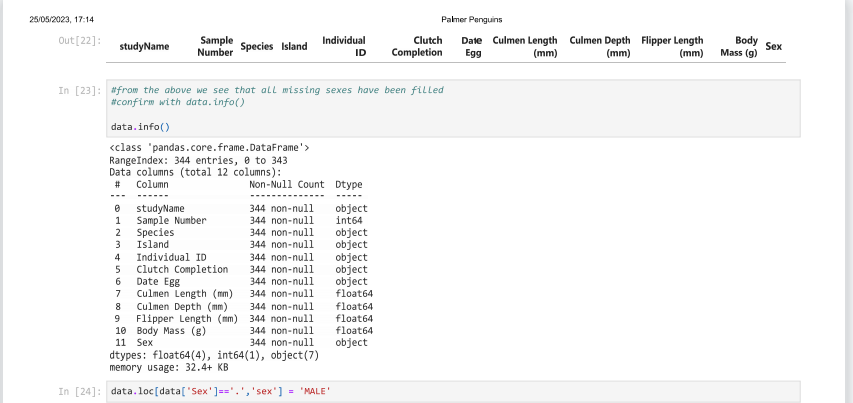This screenshot has width=853, height=403.
Task: Click the Clutch Completion column header
Action: click(417, 46)
